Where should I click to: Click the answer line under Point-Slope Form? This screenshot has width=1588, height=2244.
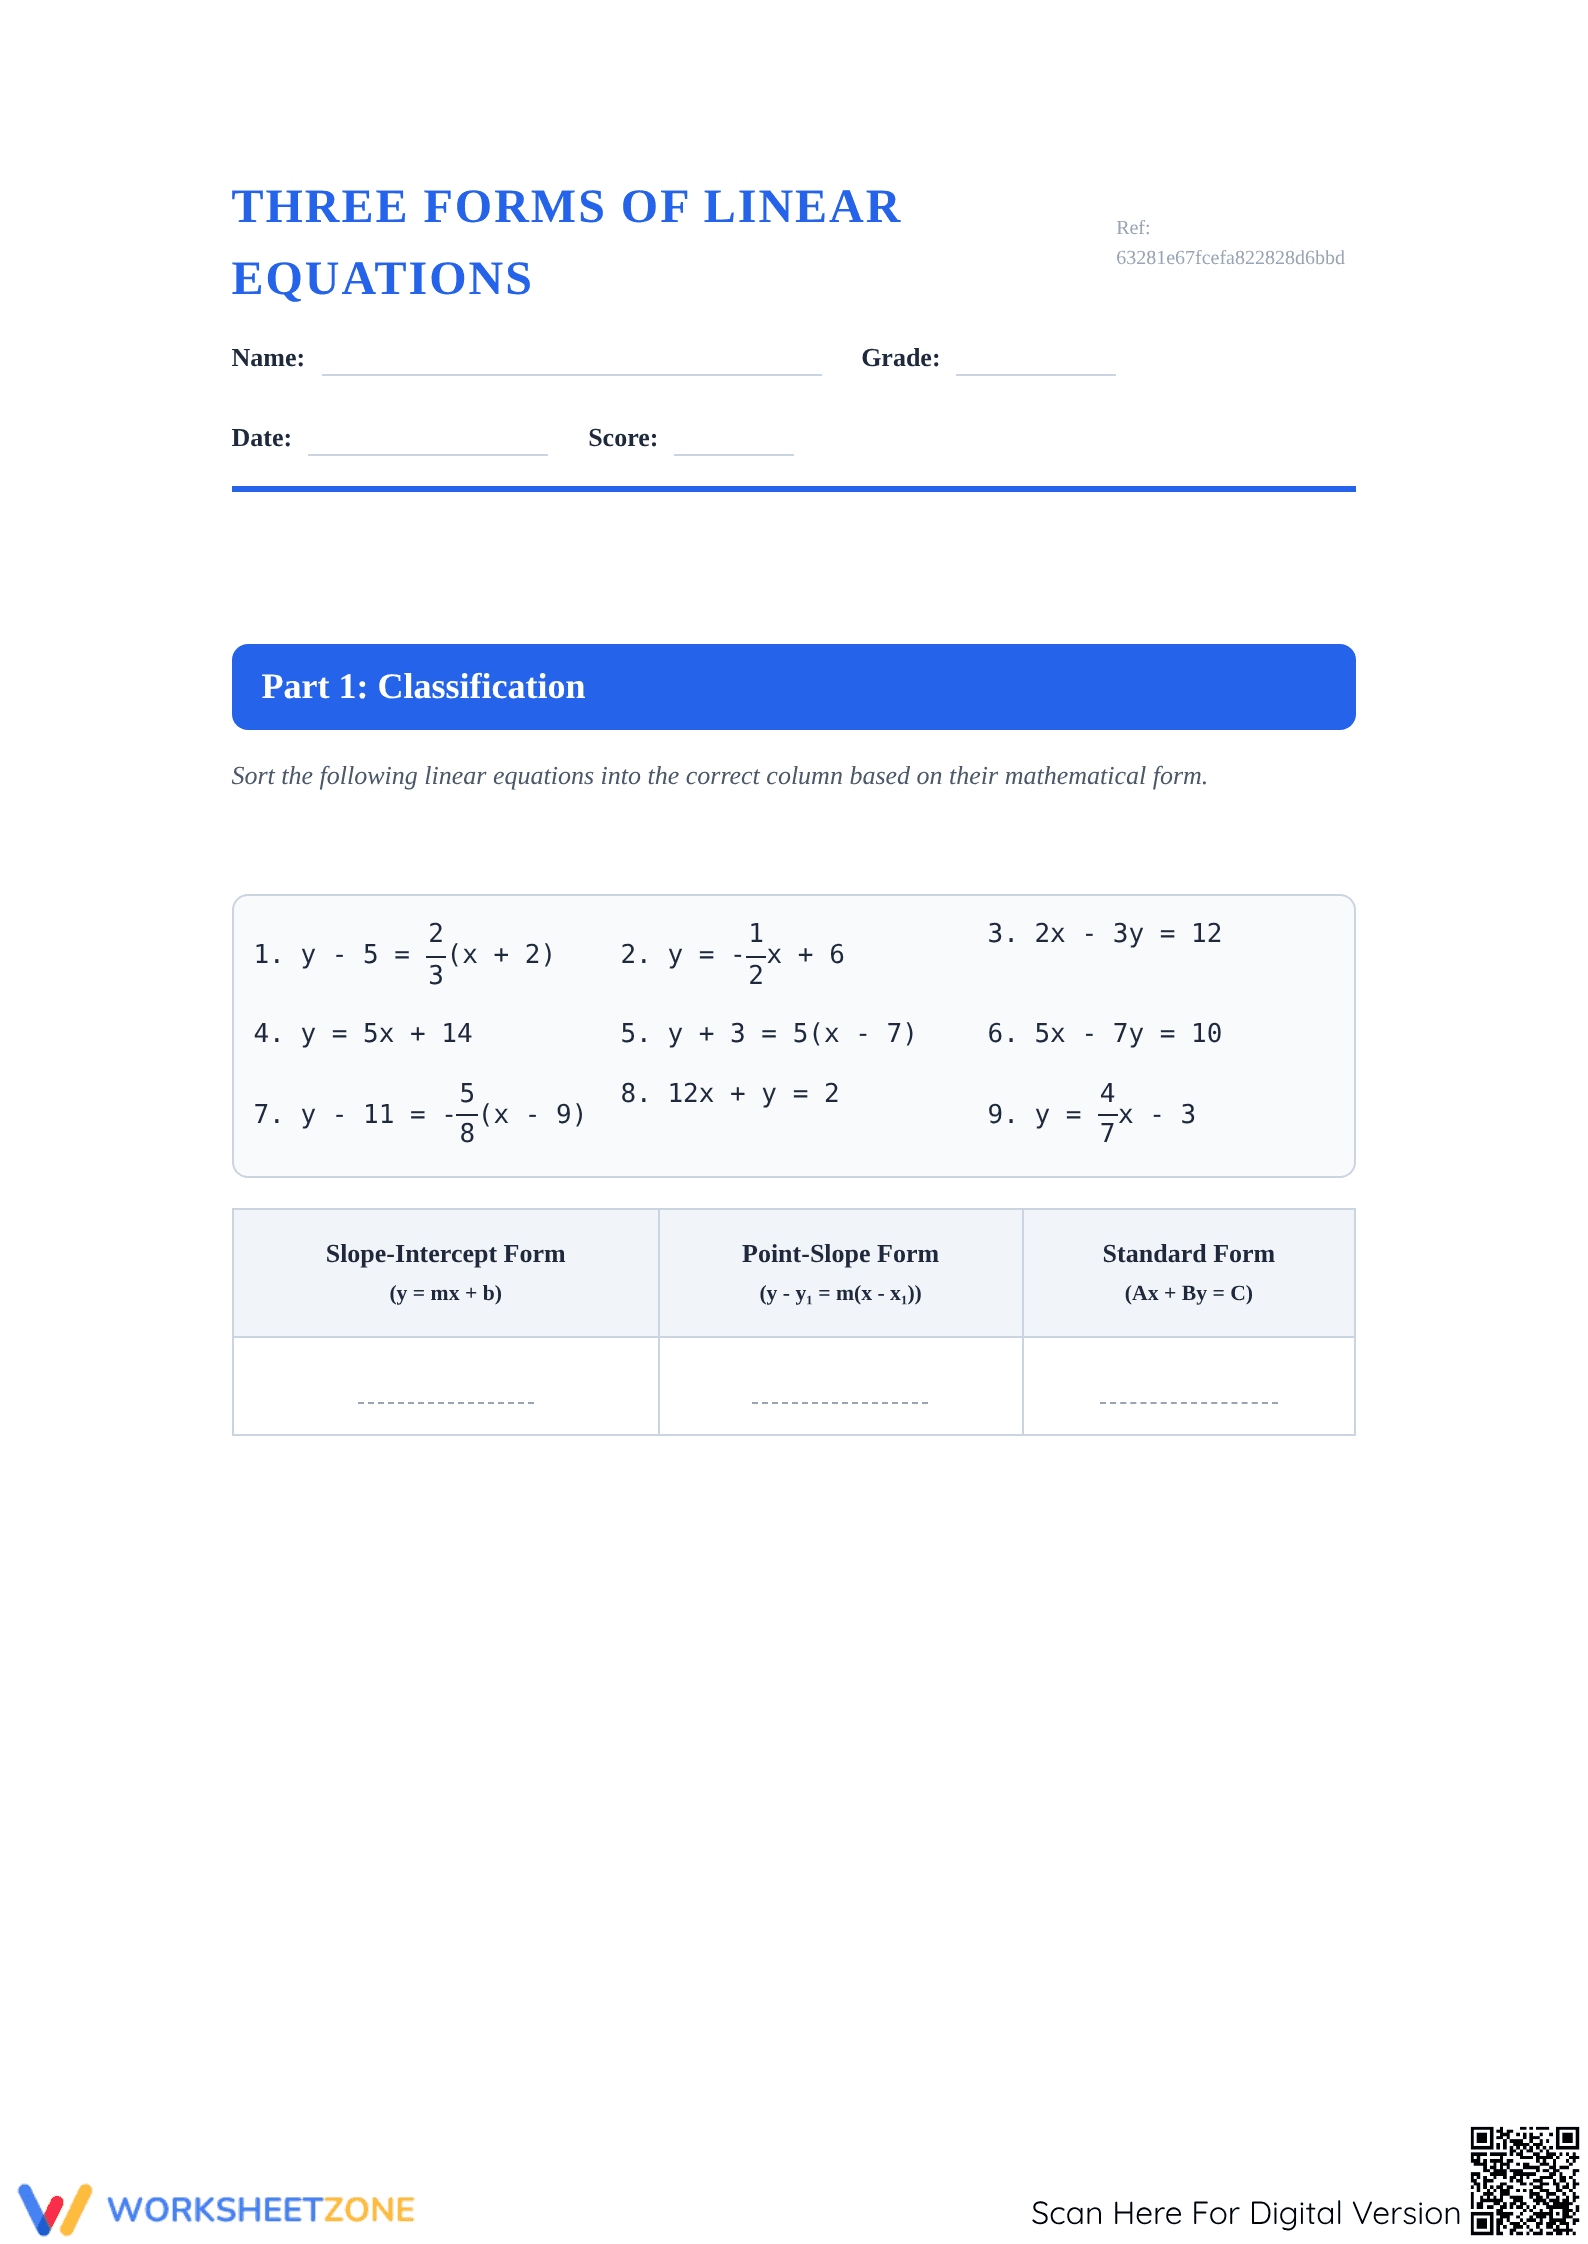click(840, 1401)
